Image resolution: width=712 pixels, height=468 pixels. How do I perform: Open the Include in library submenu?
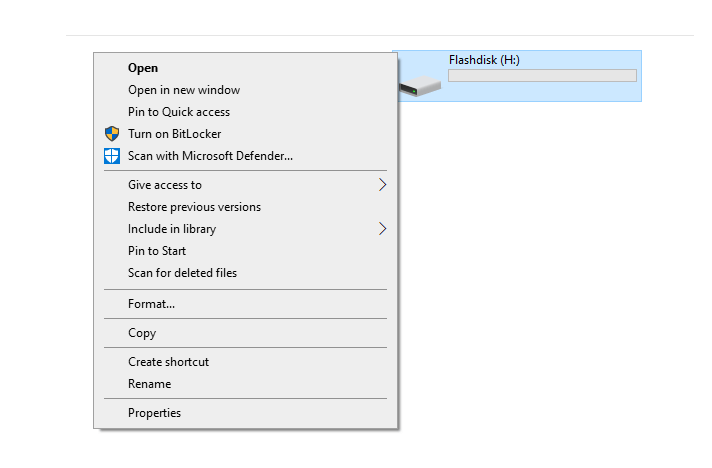tap(245, 229)
